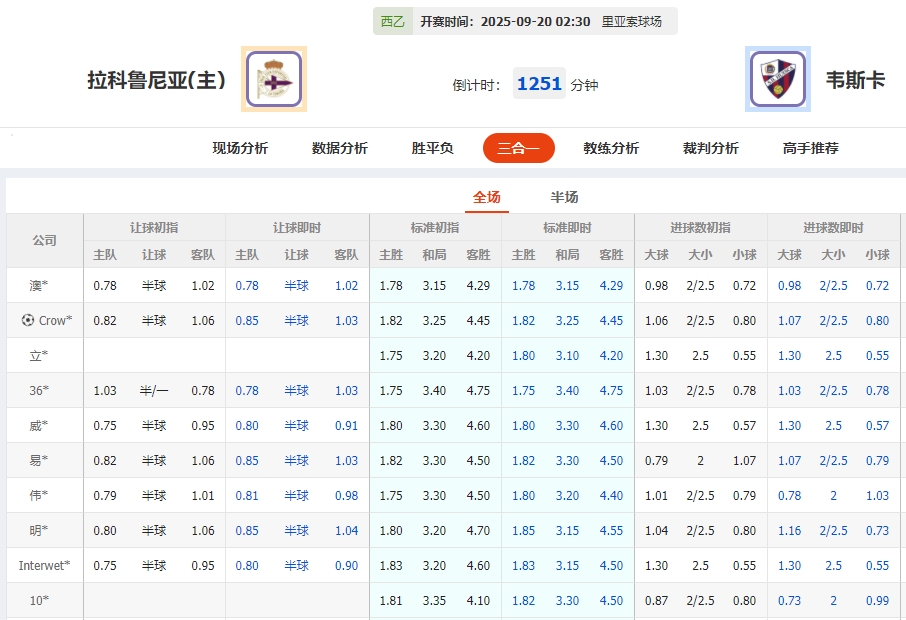Open the 澳 bookmaker odds page

(x=39, y=285)
